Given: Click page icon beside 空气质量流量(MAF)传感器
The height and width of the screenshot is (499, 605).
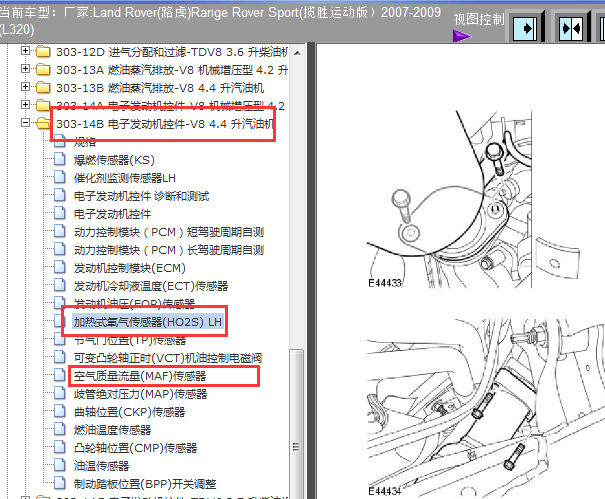Looking at the screenshot, I should pos(60,375).
